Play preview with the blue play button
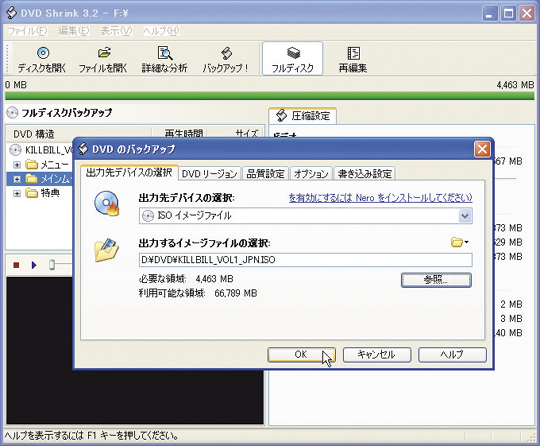Viewport: 540px width, 446px height. coord(34,265)
